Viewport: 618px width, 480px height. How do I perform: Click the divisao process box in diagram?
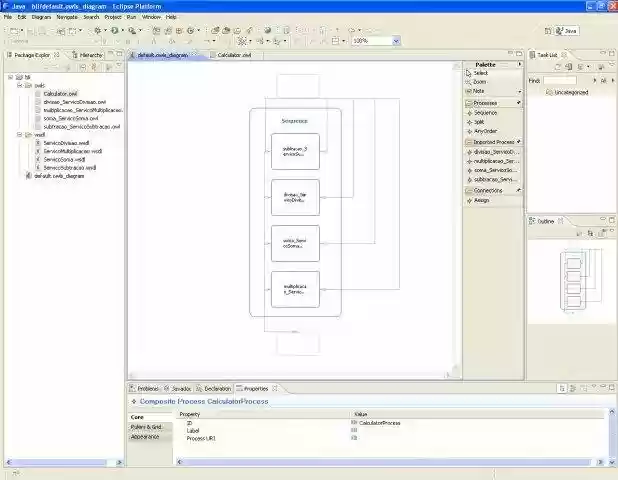pyautogui.click(x=295, y=197)
